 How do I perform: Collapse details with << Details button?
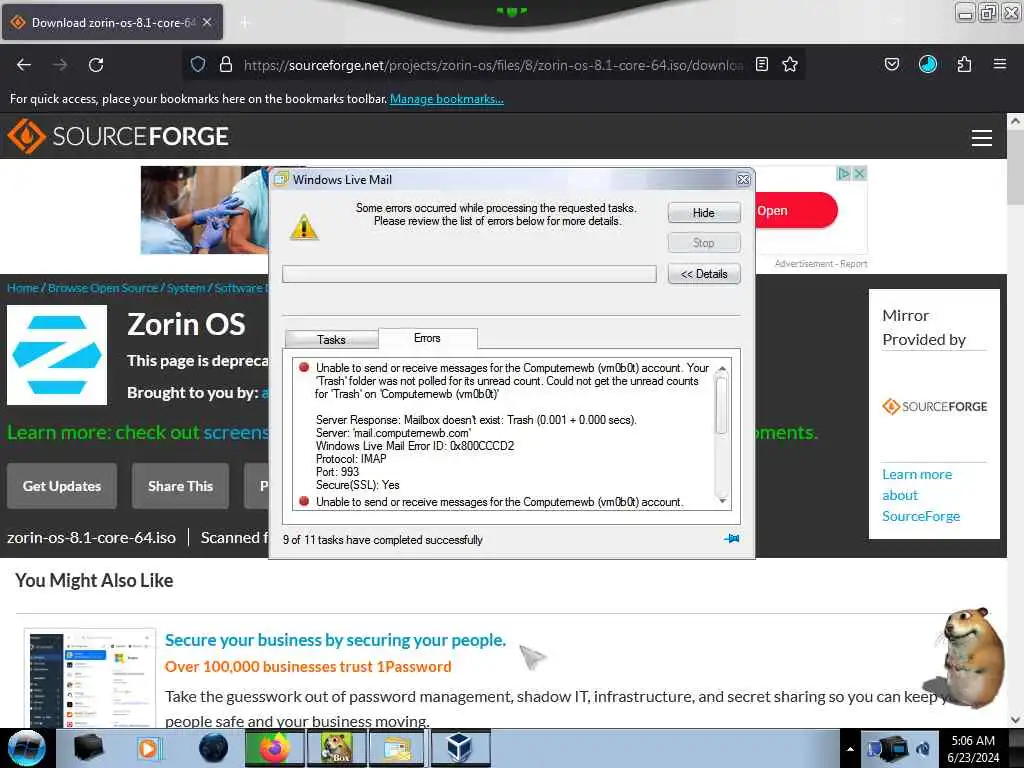click(704, 274)
